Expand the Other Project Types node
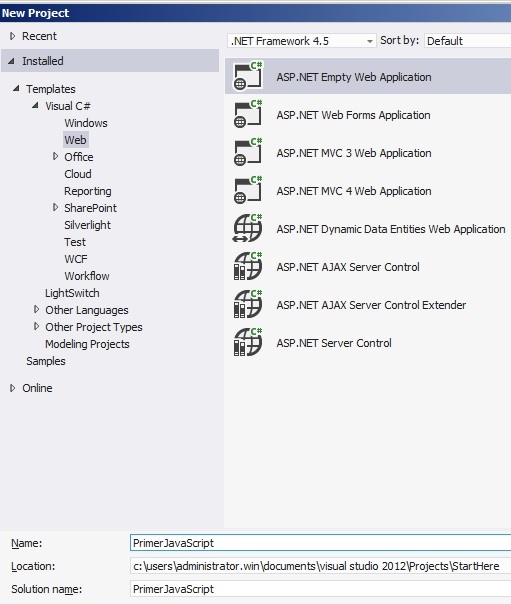 [x=36, y=326]
